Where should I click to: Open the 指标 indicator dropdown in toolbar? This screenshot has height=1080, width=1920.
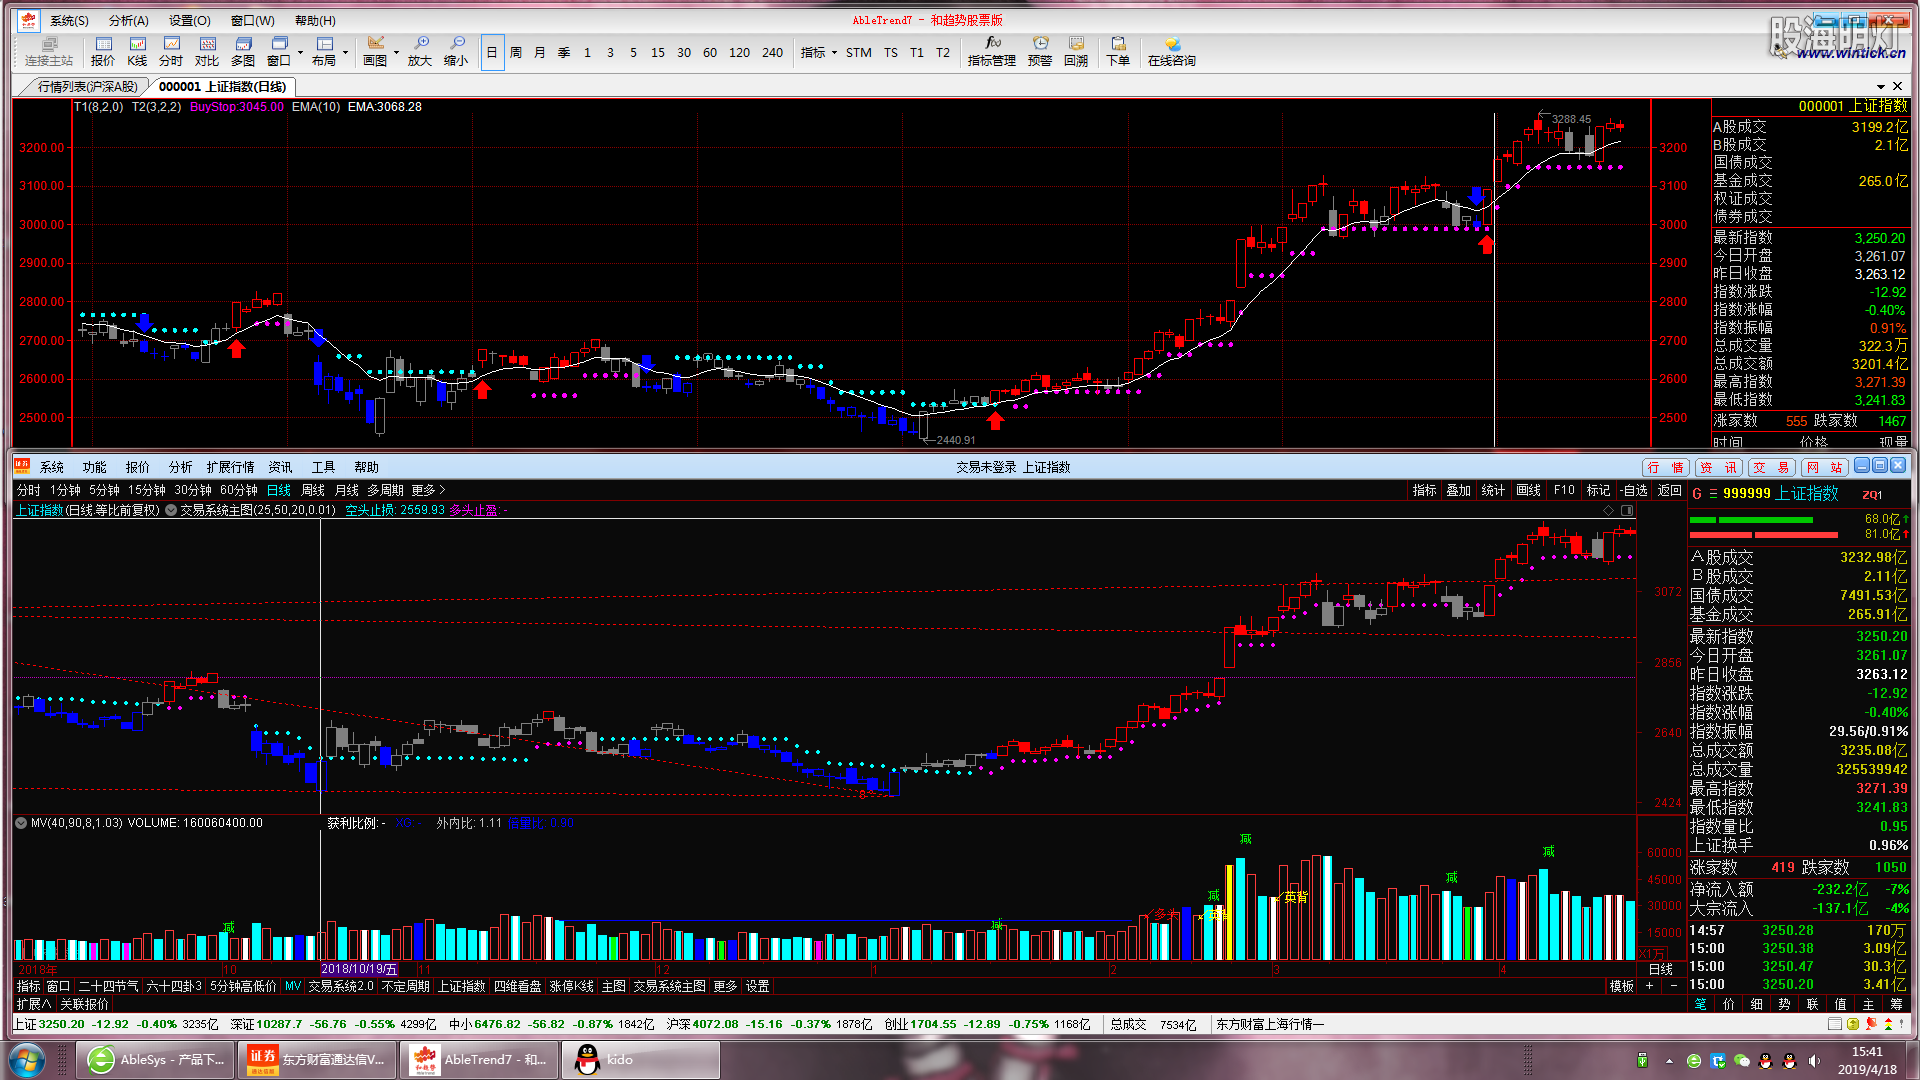coord(819,53)
